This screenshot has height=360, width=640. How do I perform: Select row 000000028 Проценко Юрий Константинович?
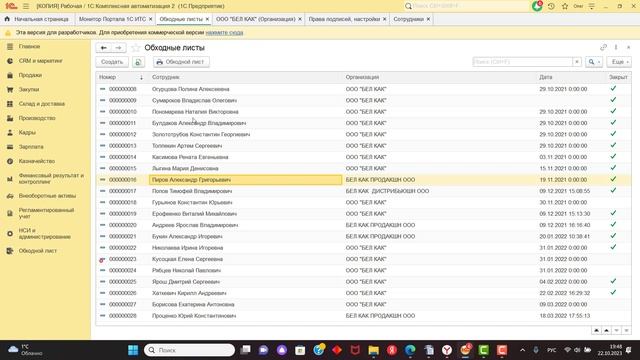tap(363, 316)
